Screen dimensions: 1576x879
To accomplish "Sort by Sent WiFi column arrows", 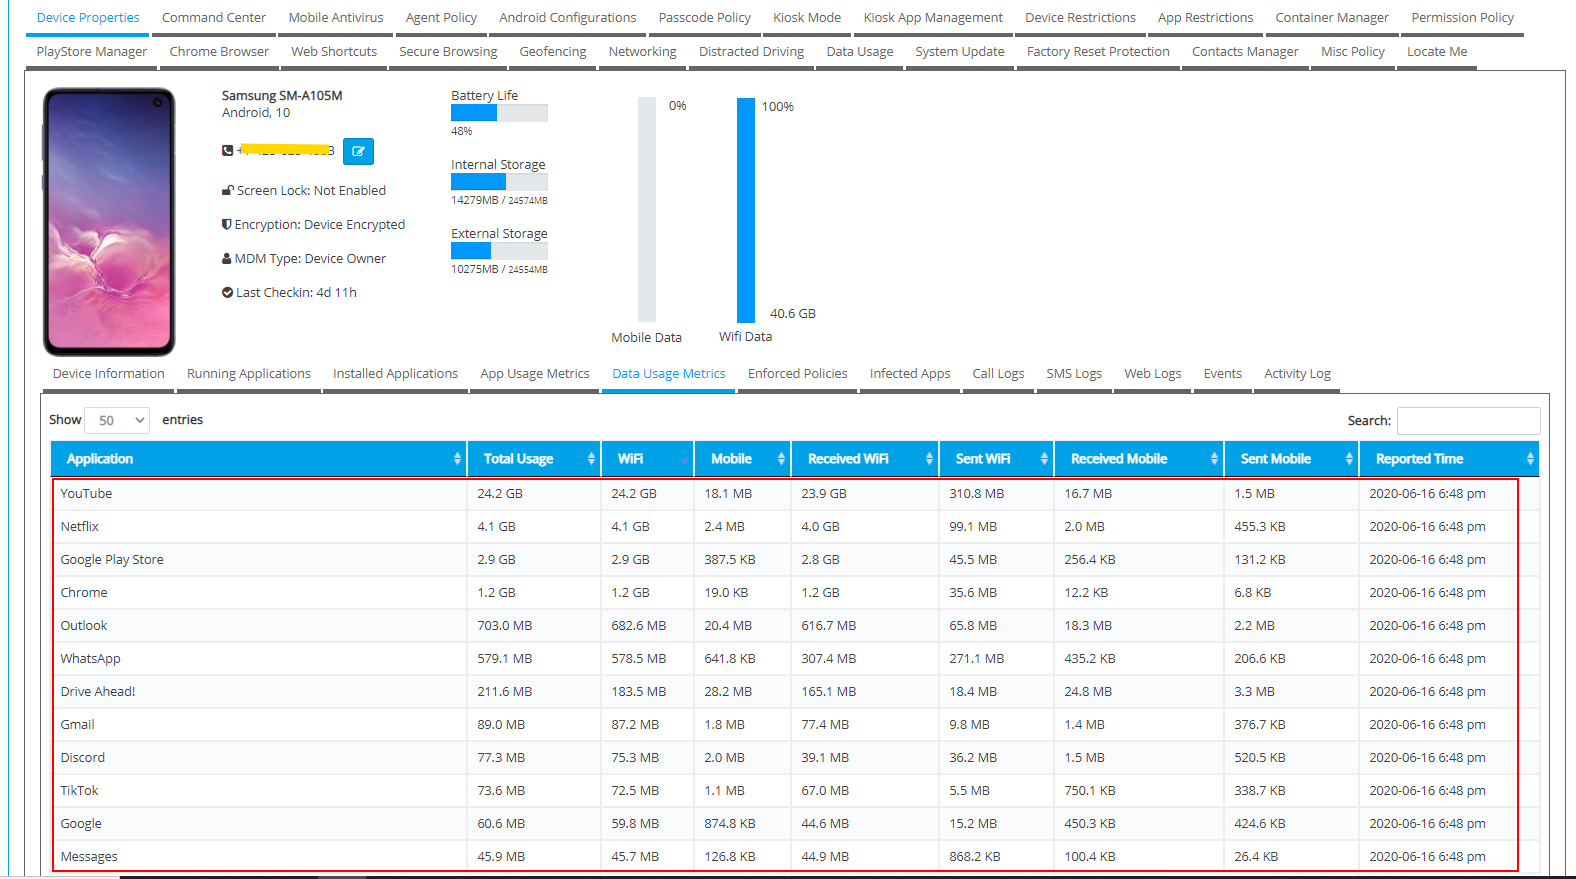I will (x=1044, y=459).
